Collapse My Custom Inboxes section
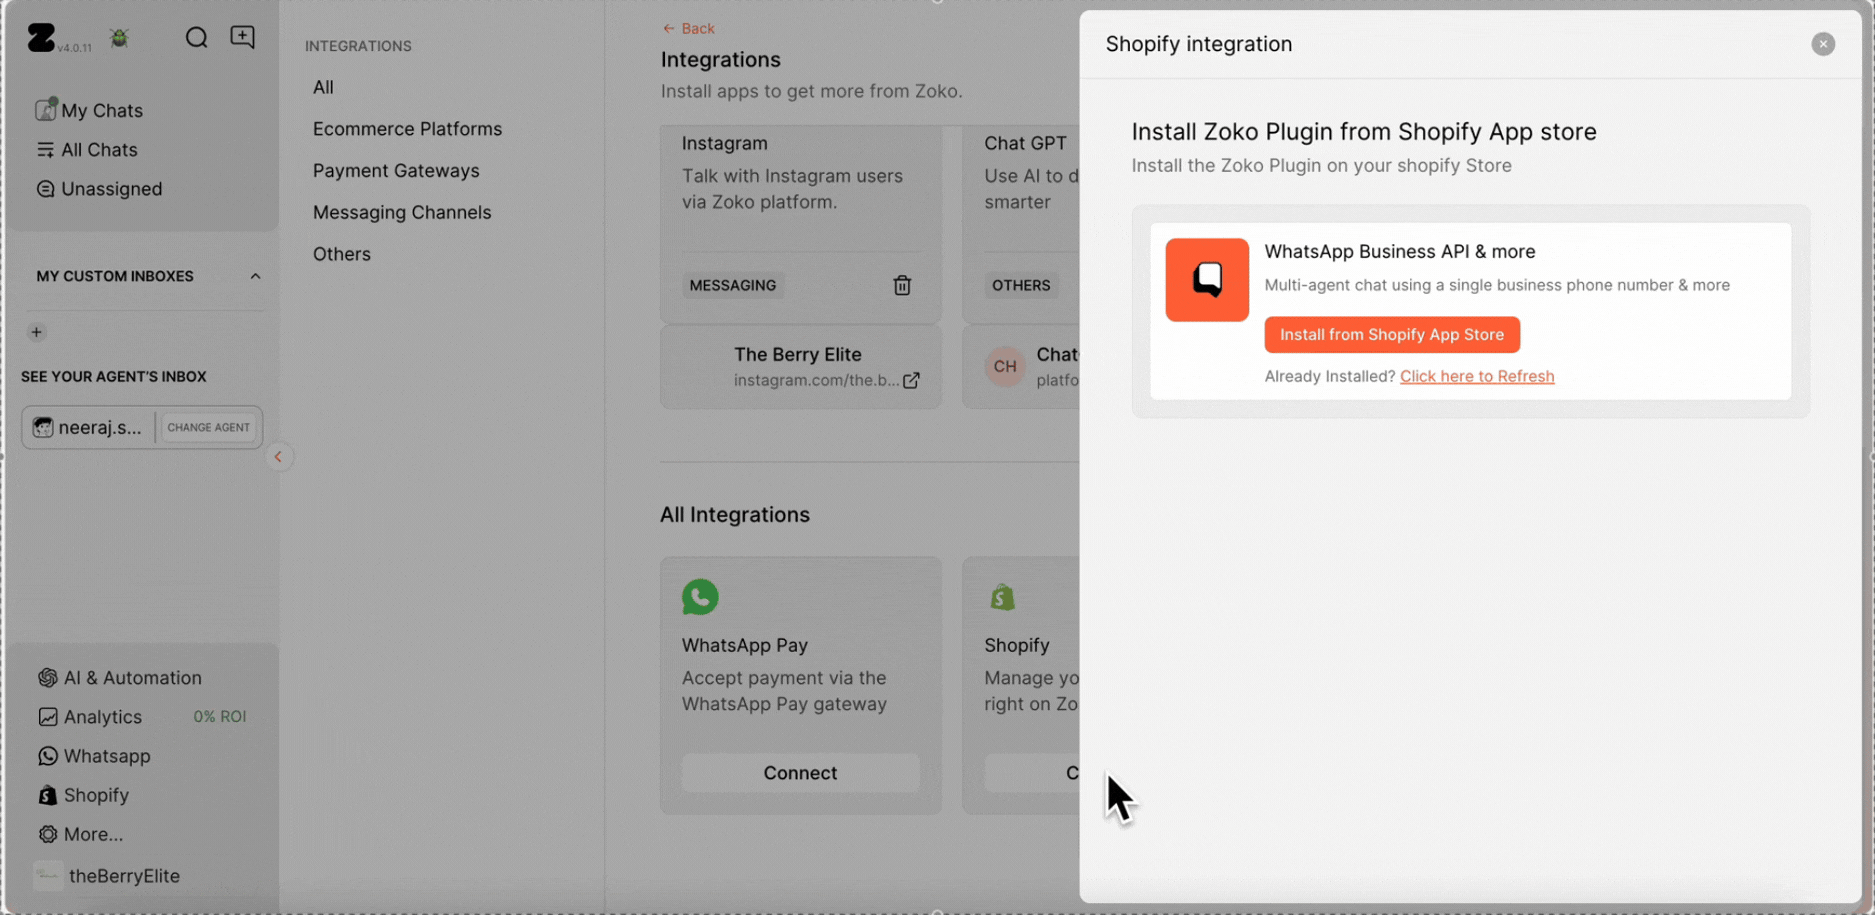The height and width of the screenshot is (915, 1875). pos(255,276)
